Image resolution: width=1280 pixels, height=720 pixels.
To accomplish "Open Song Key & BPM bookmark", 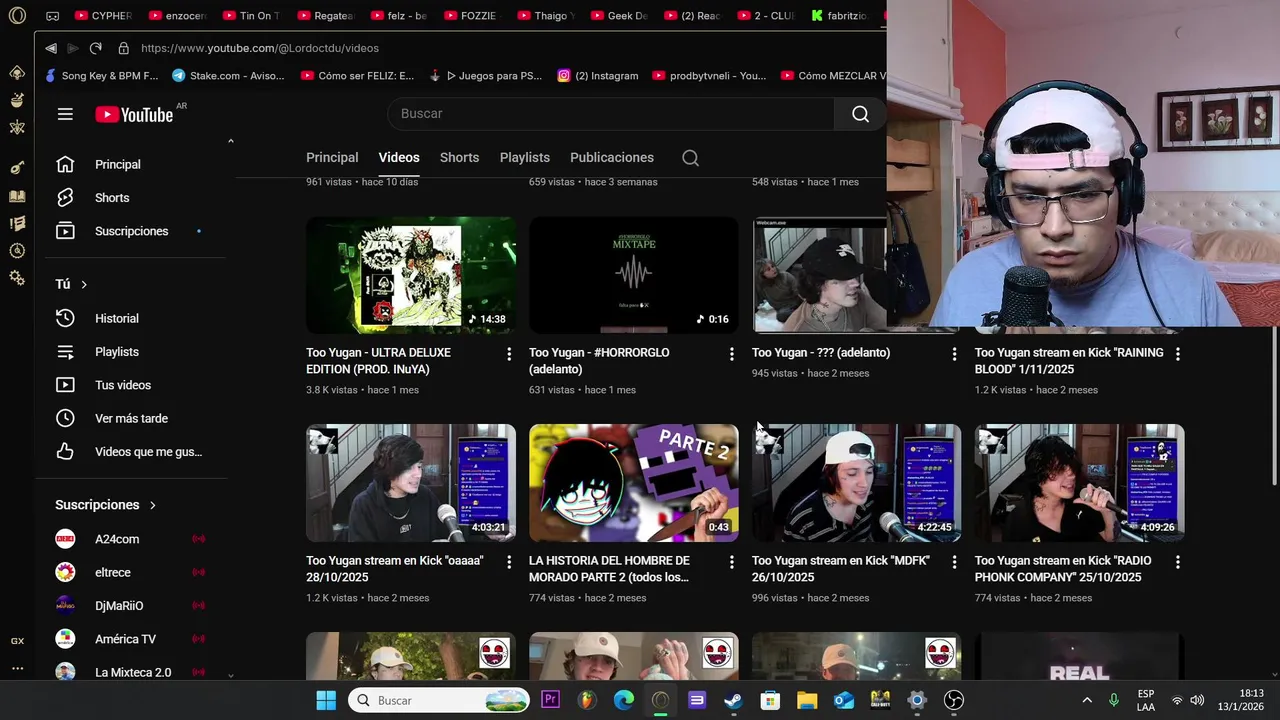I will pos(102,76).
